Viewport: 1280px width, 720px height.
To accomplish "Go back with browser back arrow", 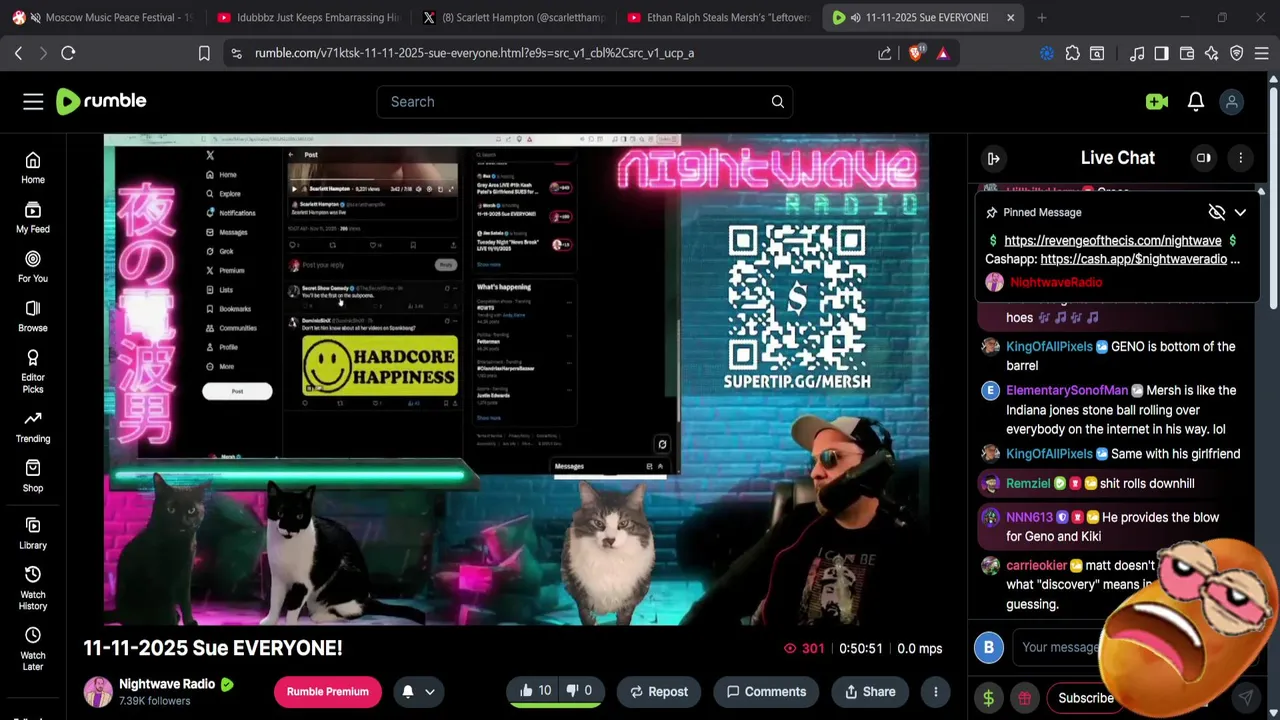I will (x=18, y=53).
